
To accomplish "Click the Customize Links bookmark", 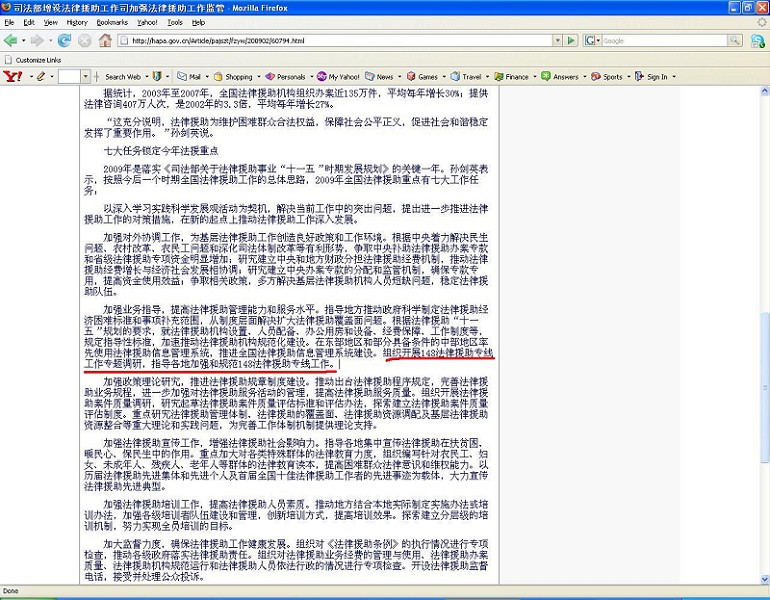I will coord(33,60).
